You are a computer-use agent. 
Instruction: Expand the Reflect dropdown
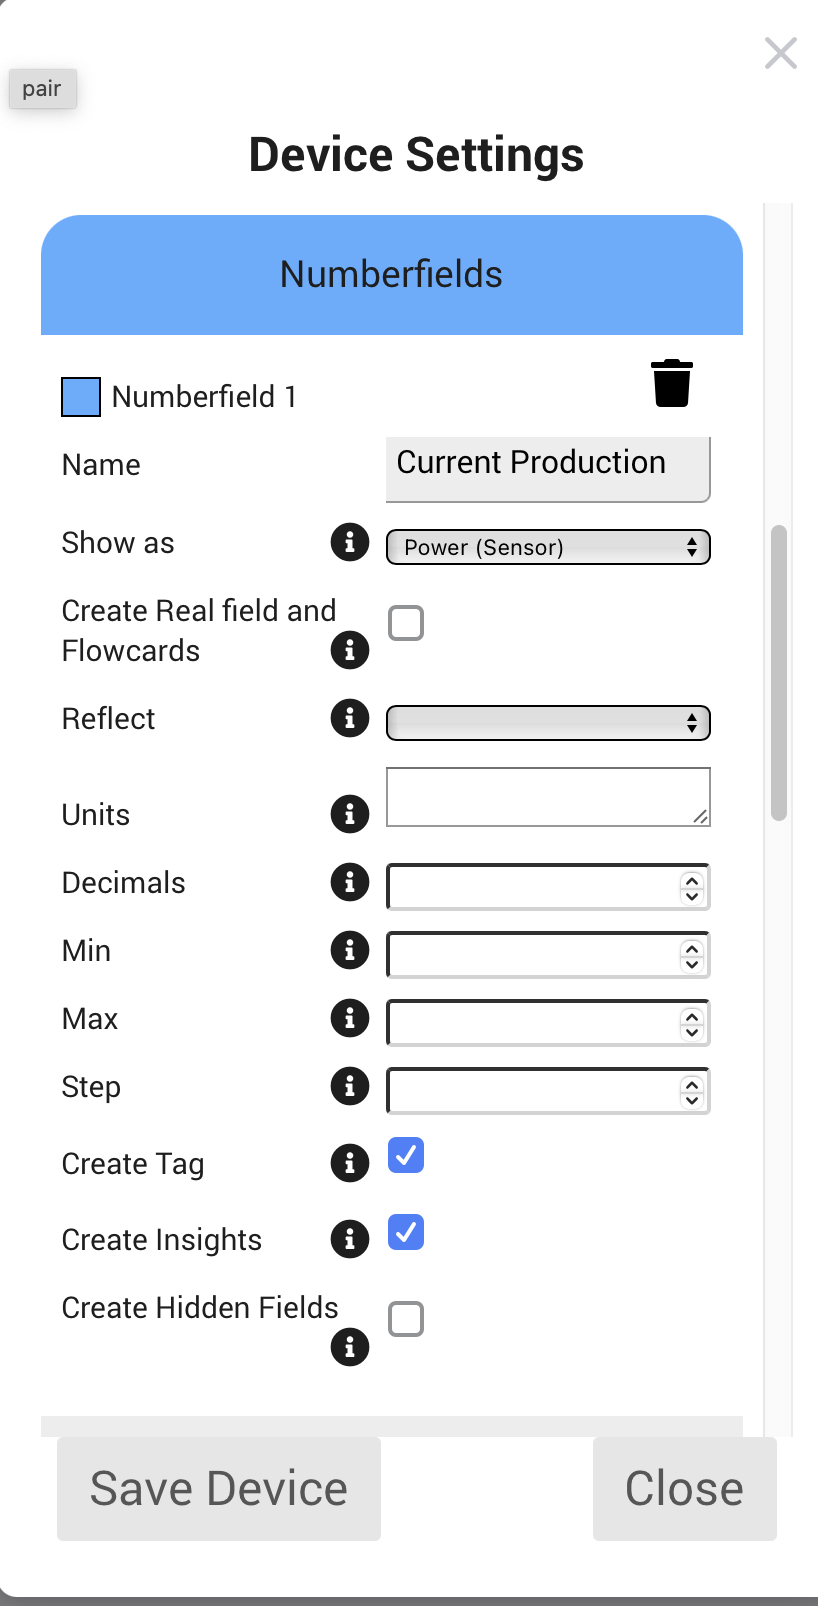548,723
